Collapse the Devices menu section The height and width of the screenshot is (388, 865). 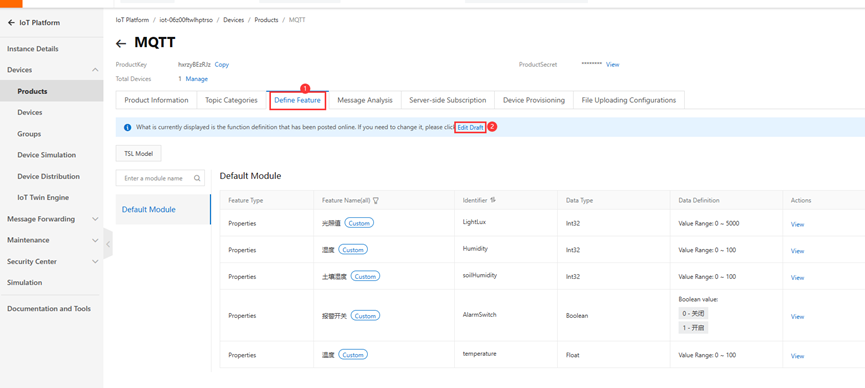tap(95, 70)
